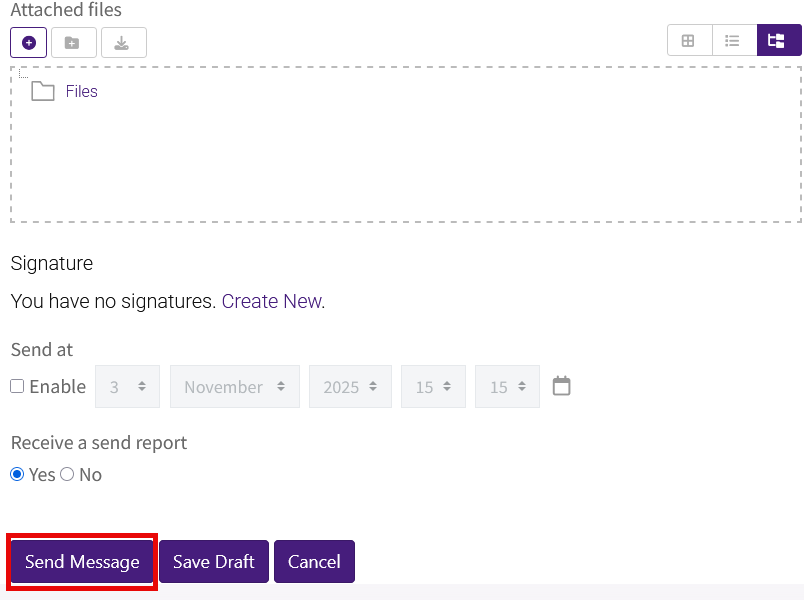Open the minute dropdown showing 15

[507, 387]
